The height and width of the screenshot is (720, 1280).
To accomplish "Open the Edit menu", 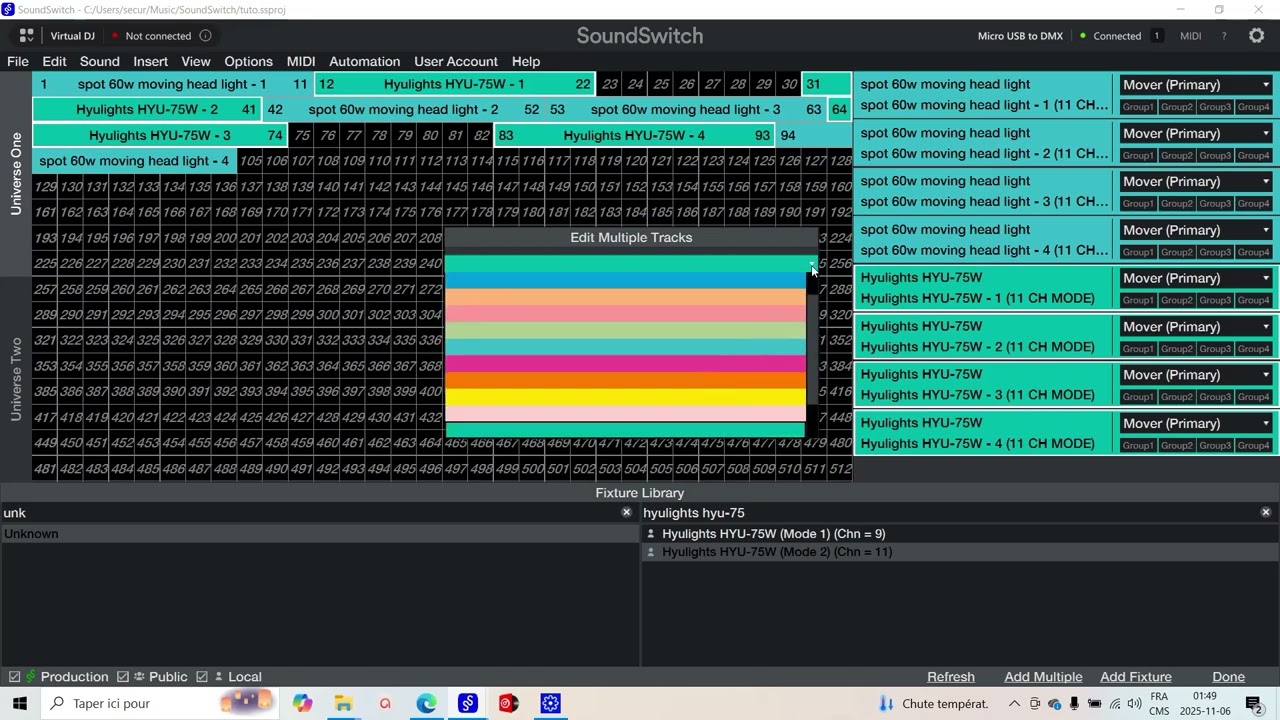I will click(54, 62).
